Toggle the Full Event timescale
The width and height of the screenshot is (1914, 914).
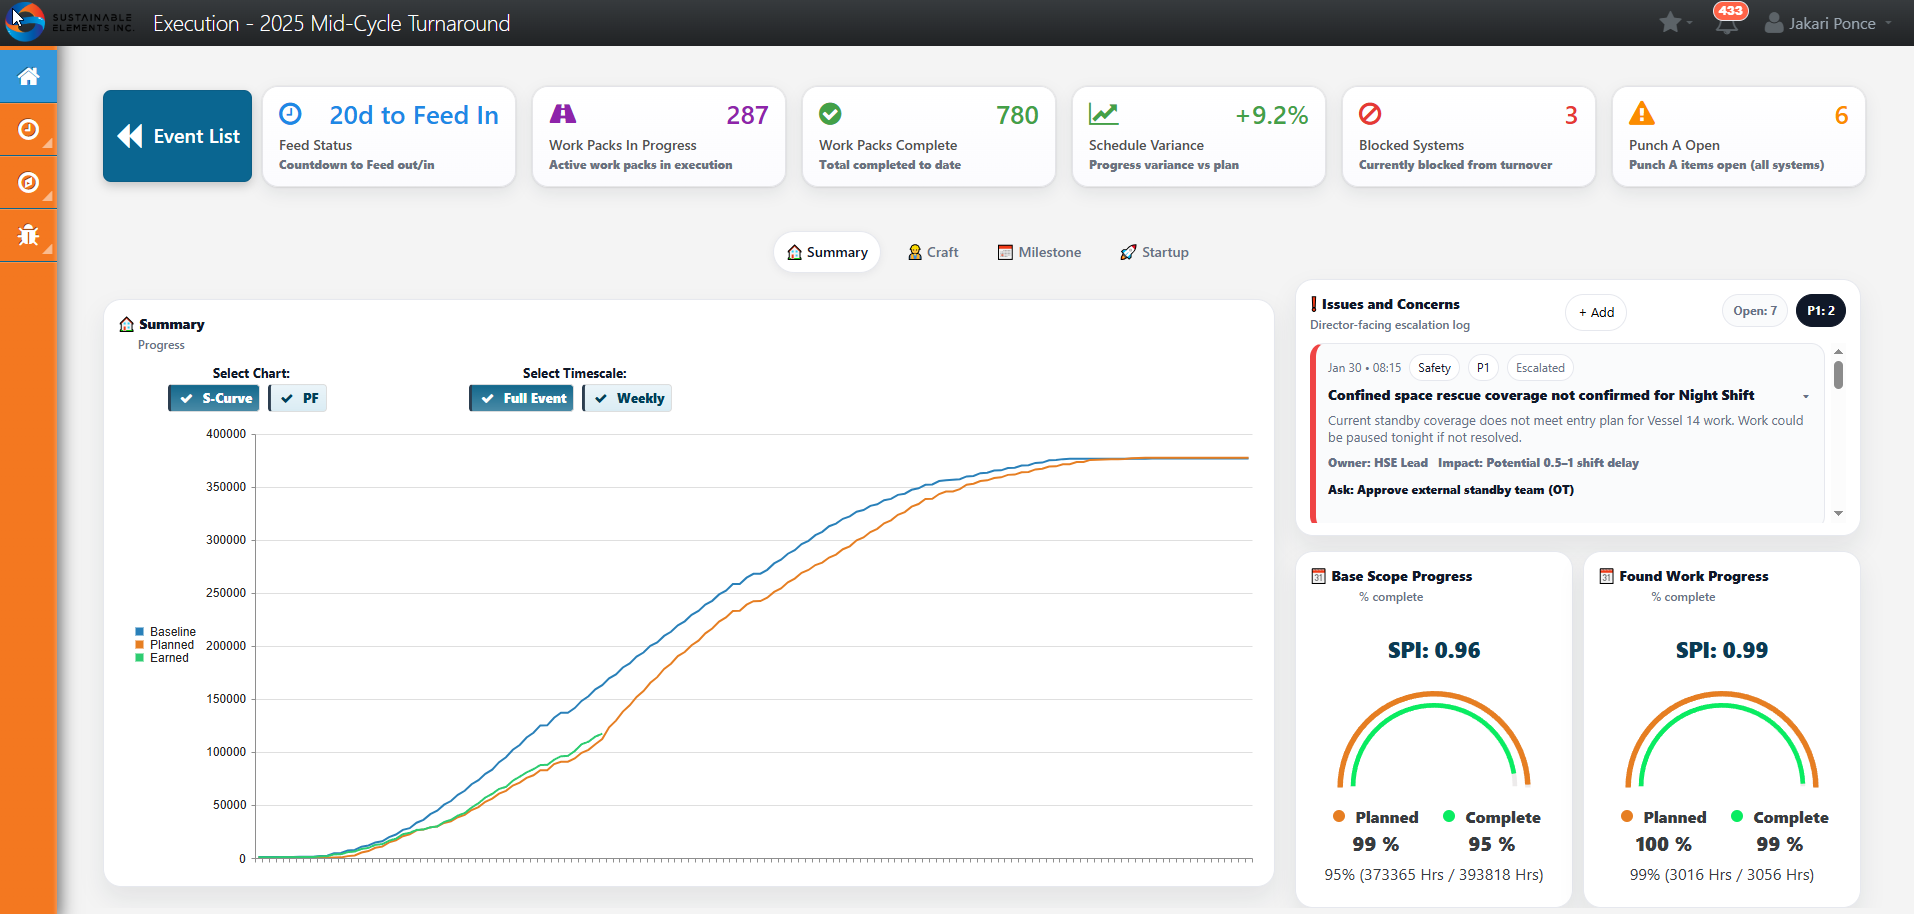tap(522, 398)
